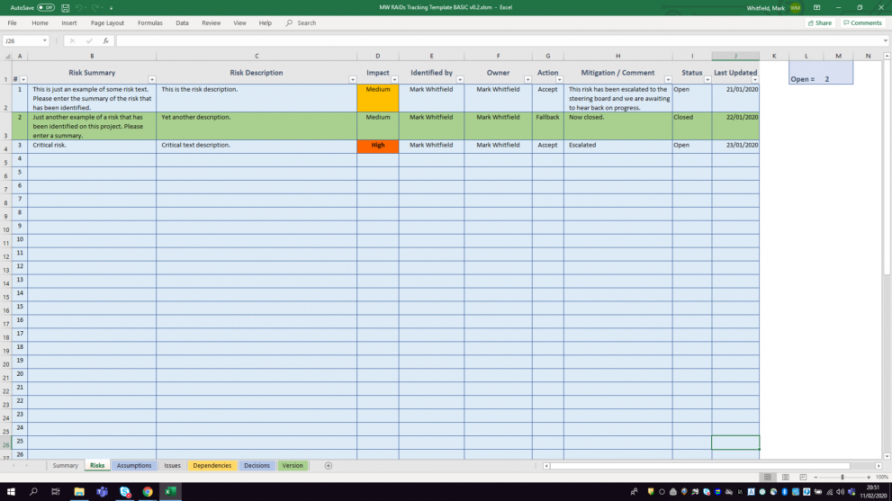Open the Status filter dropdown
Viewport: 892px width, 501px height.
point(707,80)
